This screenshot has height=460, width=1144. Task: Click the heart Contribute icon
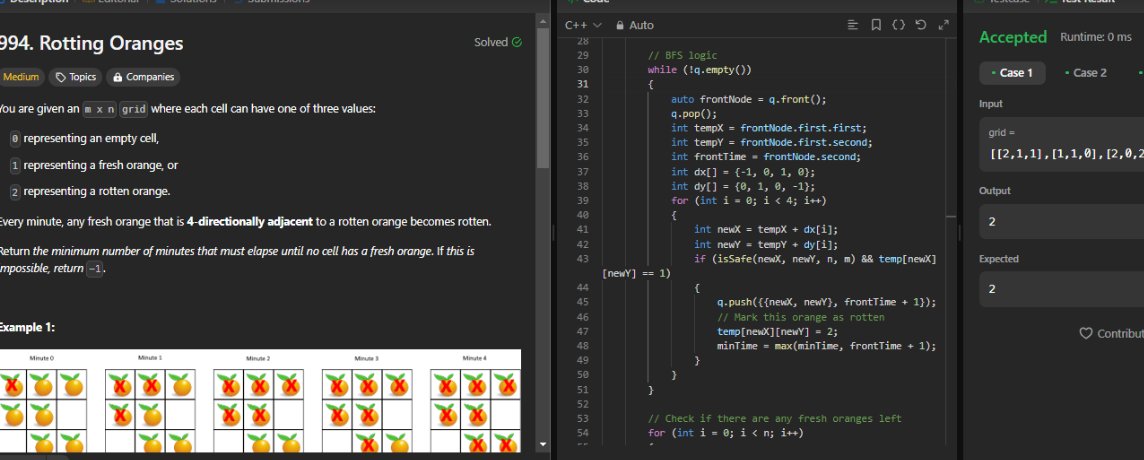pos(1086,333)
